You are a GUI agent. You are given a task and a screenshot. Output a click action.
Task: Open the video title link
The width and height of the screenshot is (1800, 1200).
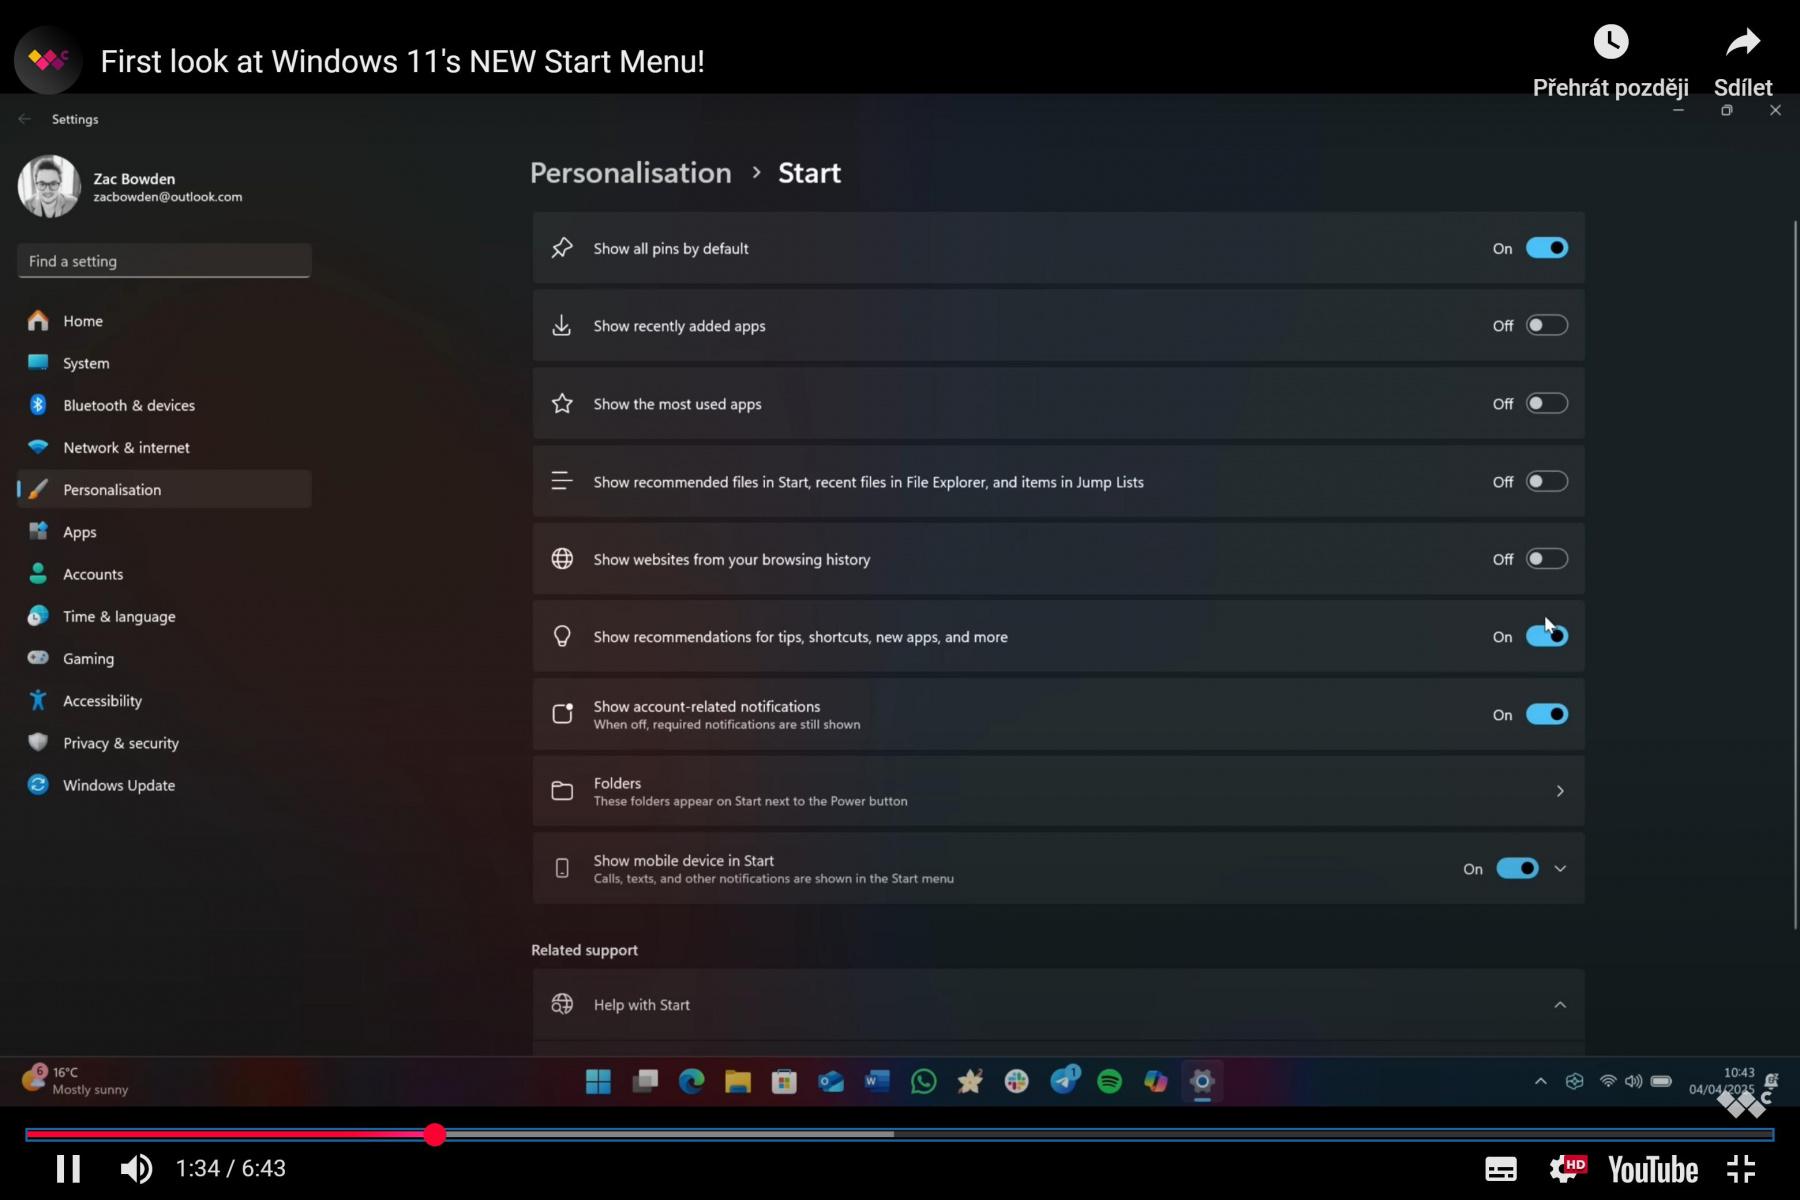[x=403, y=61]
